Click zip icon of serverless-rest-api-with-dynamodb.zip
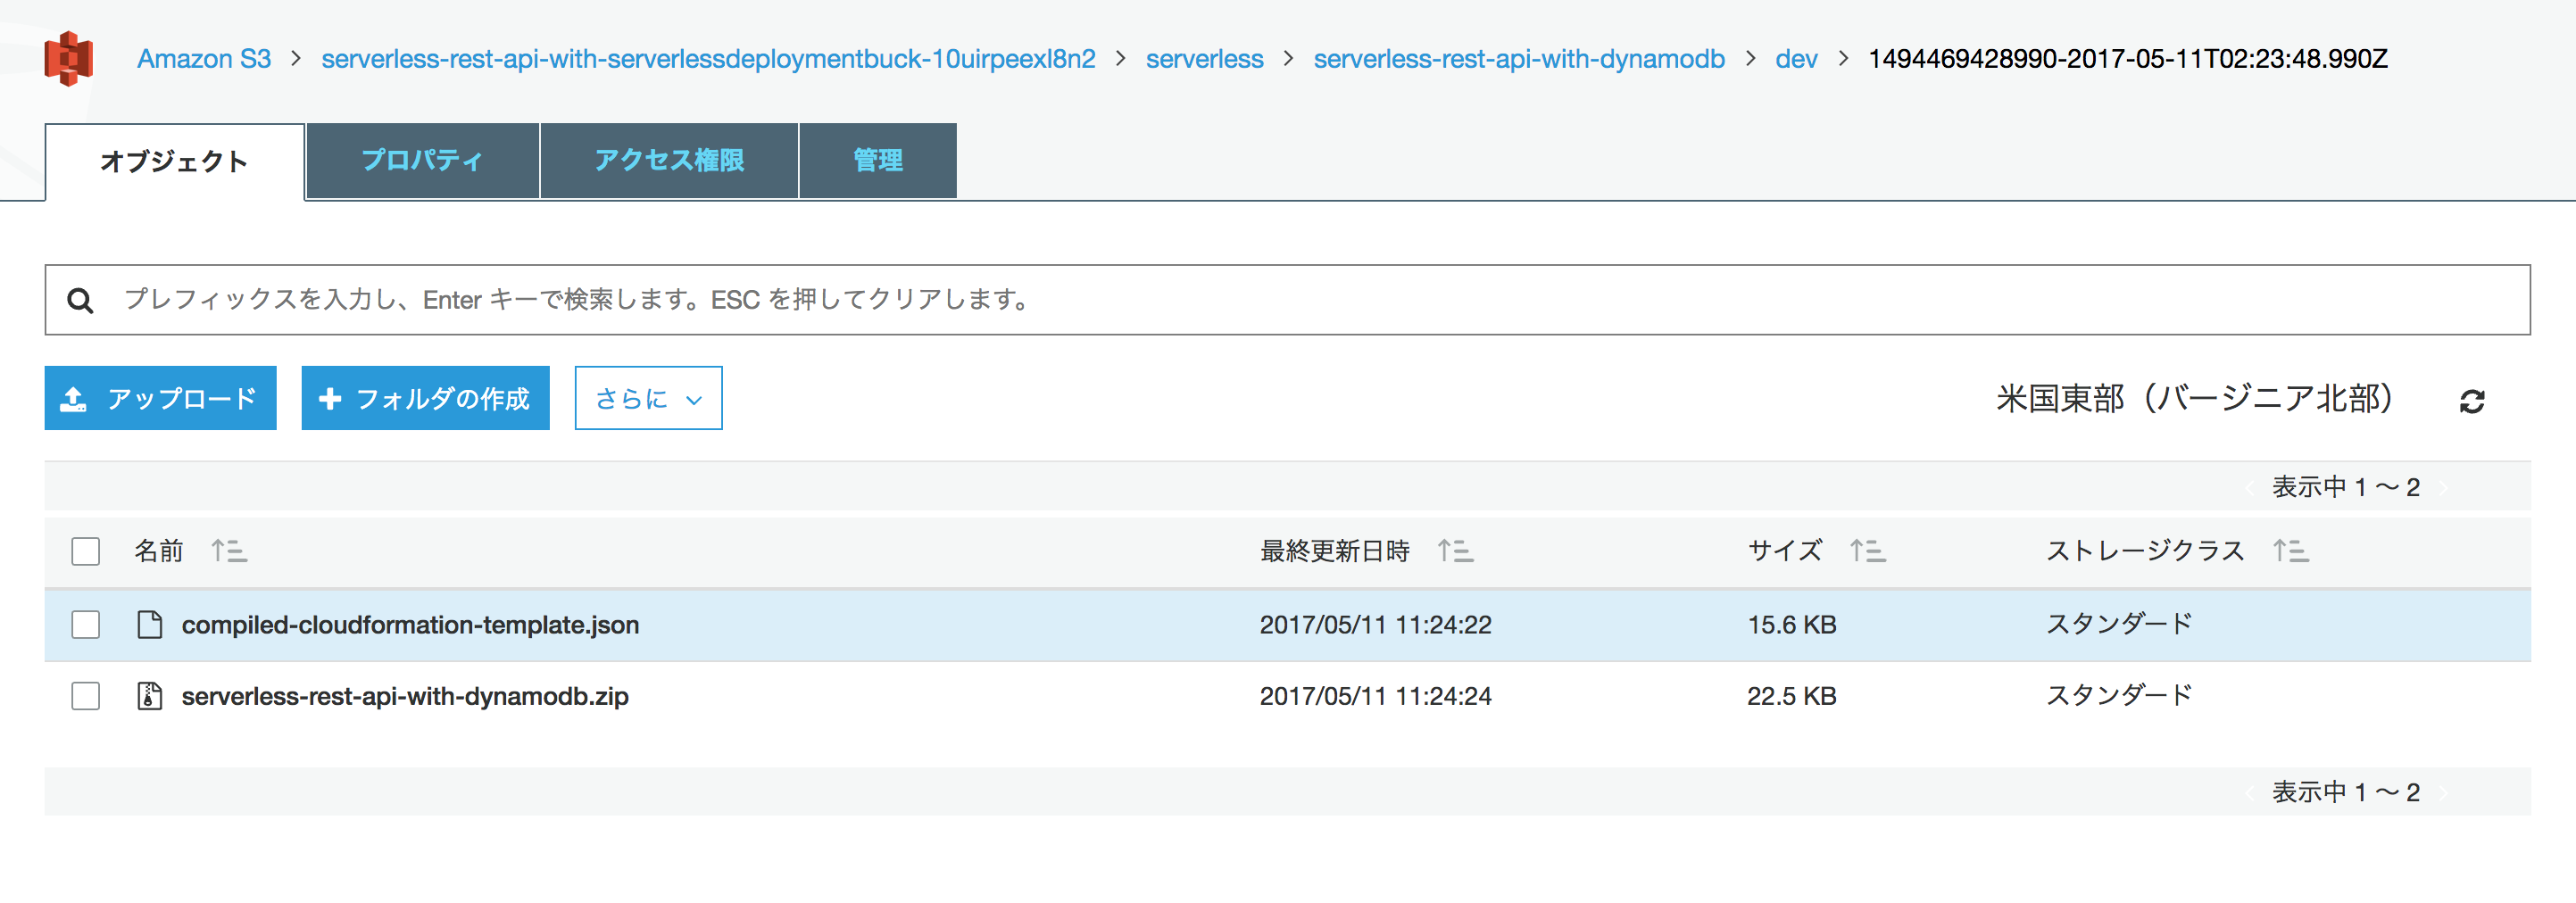2576x903 pixels. [x=149, y=696]
